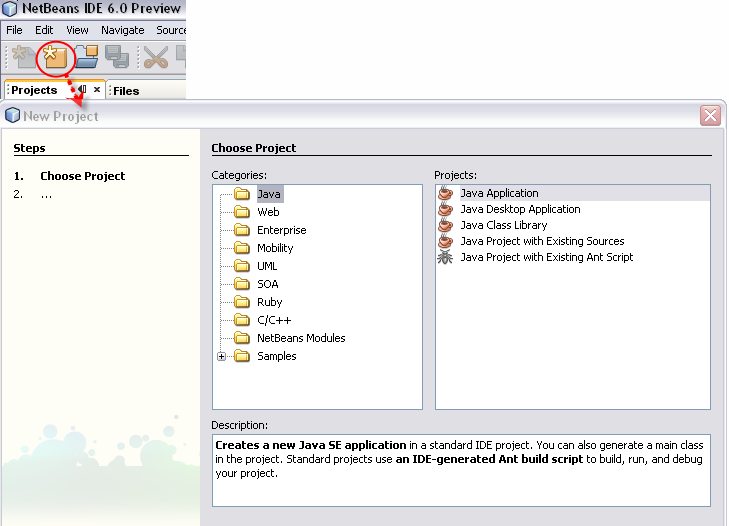Click the cube icon in New Project dialog title

coord(13,115)
